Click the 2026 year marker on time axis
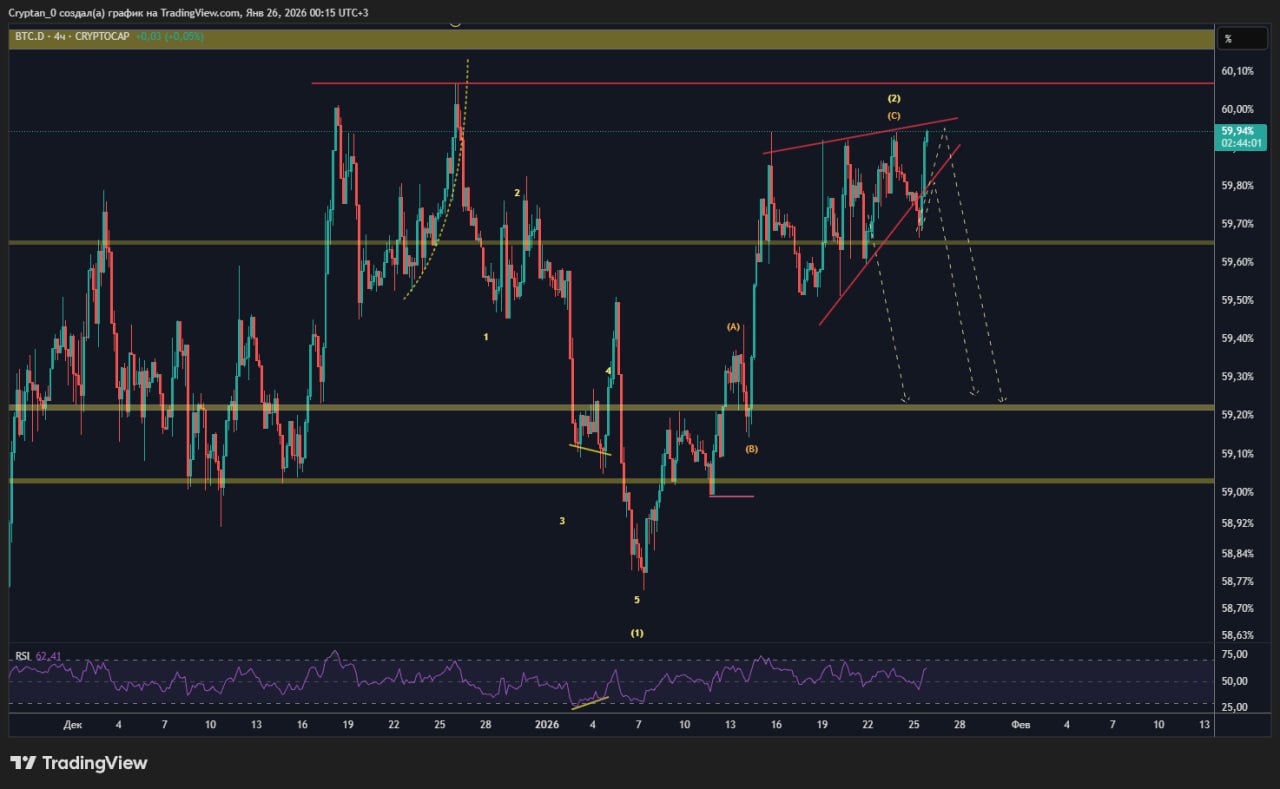The height and width of the screenshot is (789, 1280). pyautogui.click(x=546, y=724)
